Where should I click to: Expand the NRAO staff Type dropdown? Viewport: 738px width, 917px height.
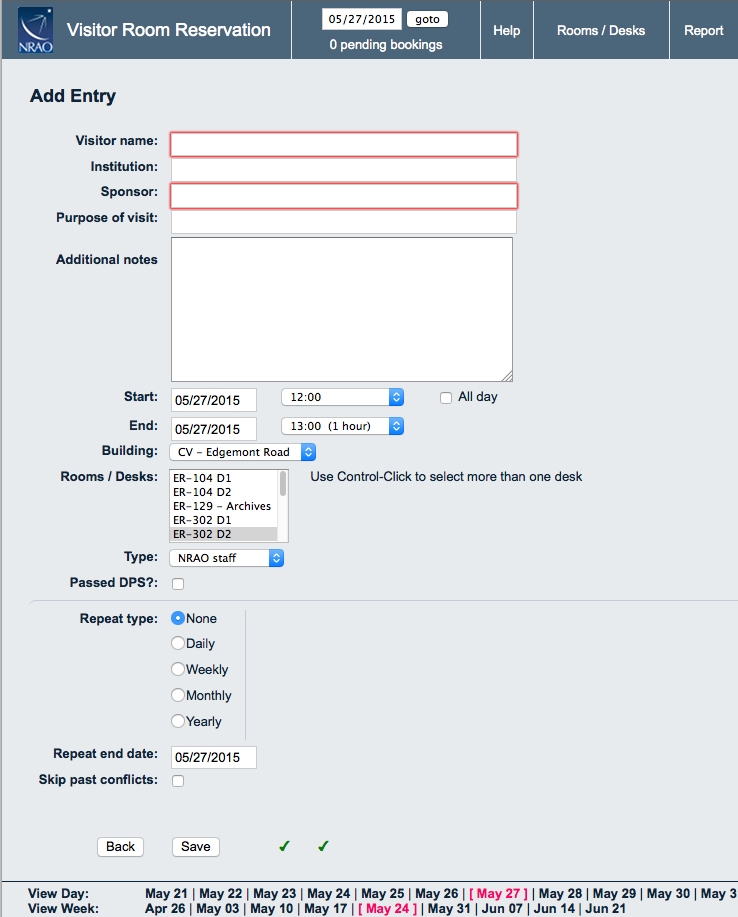point(227,558)
